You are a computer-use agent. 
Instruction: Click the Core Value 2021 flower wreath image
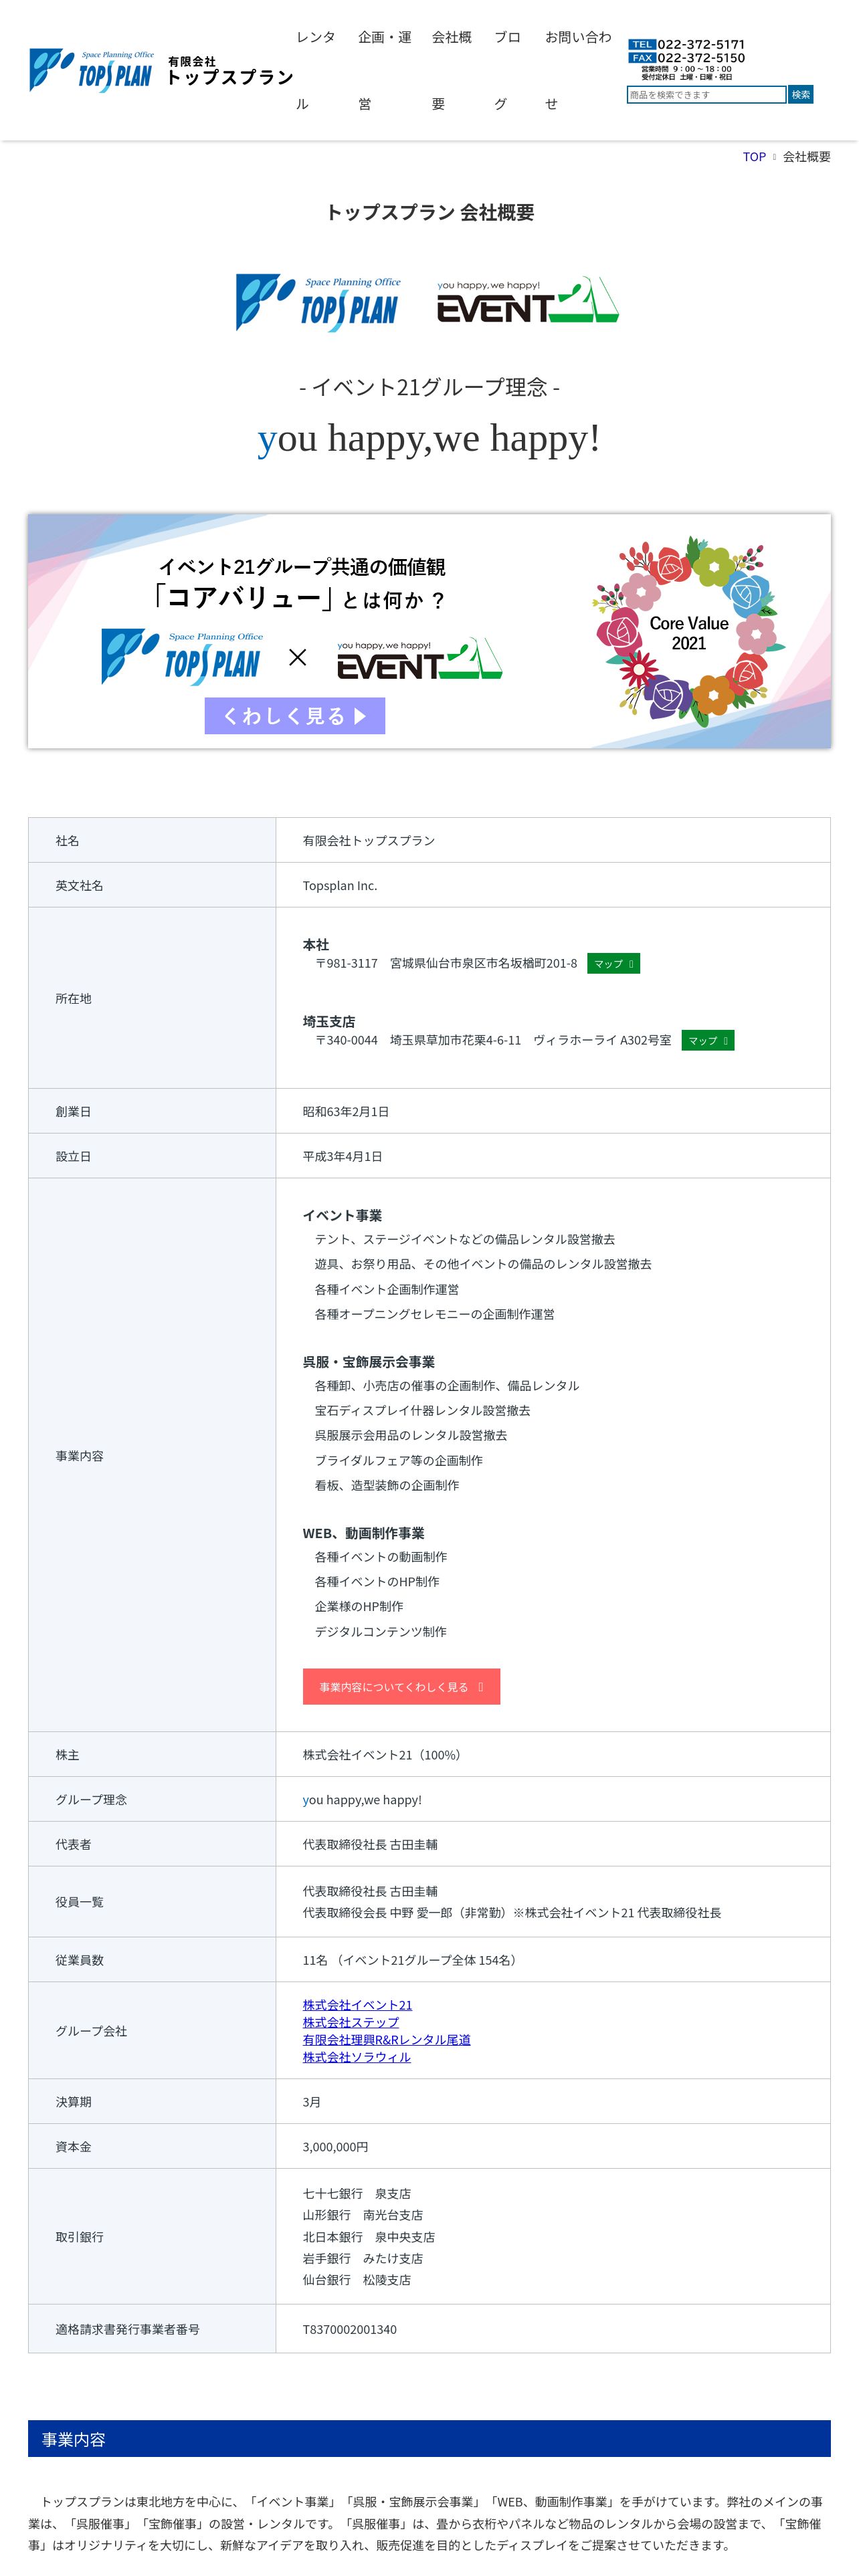pyautogui.click(x=690, y=632)
